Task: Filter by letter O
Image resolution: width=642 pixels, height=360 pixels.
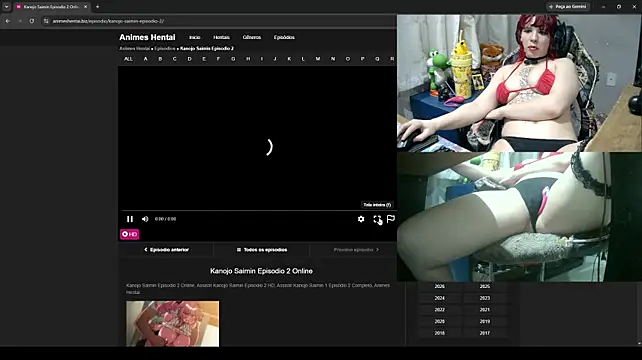Action: [x=348, y=59]
